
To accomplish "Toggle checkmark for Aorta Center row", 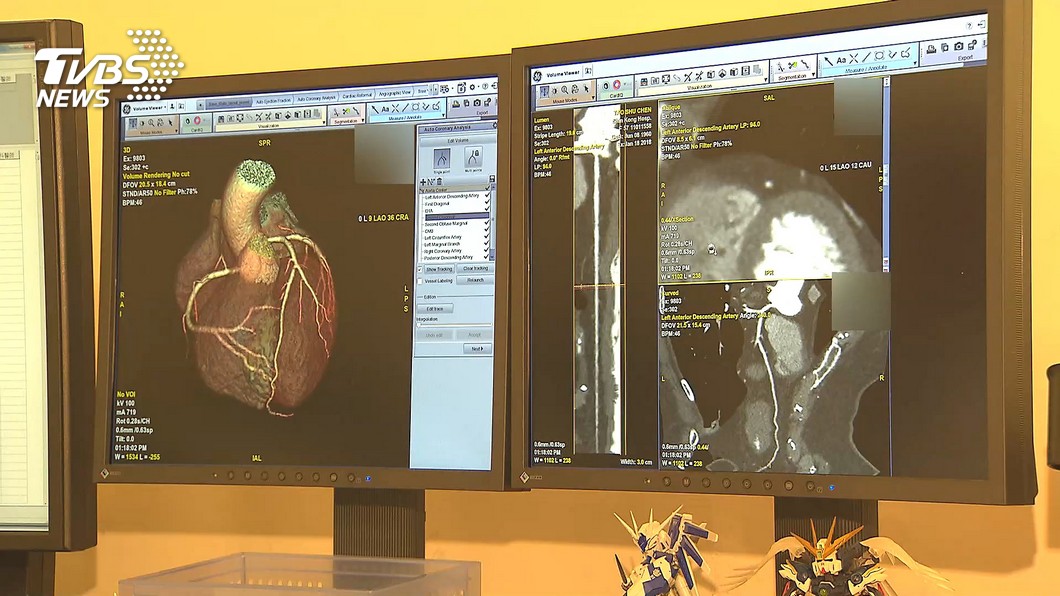I will 487,187.
